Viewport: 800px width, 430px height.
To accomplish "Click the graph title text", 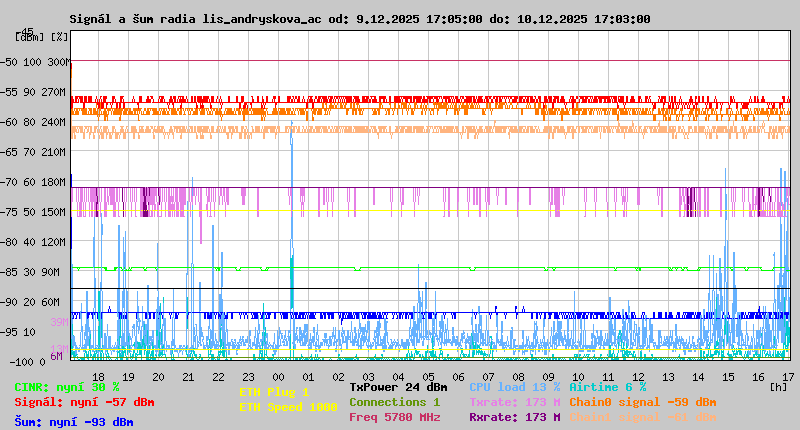I will 359,19.
